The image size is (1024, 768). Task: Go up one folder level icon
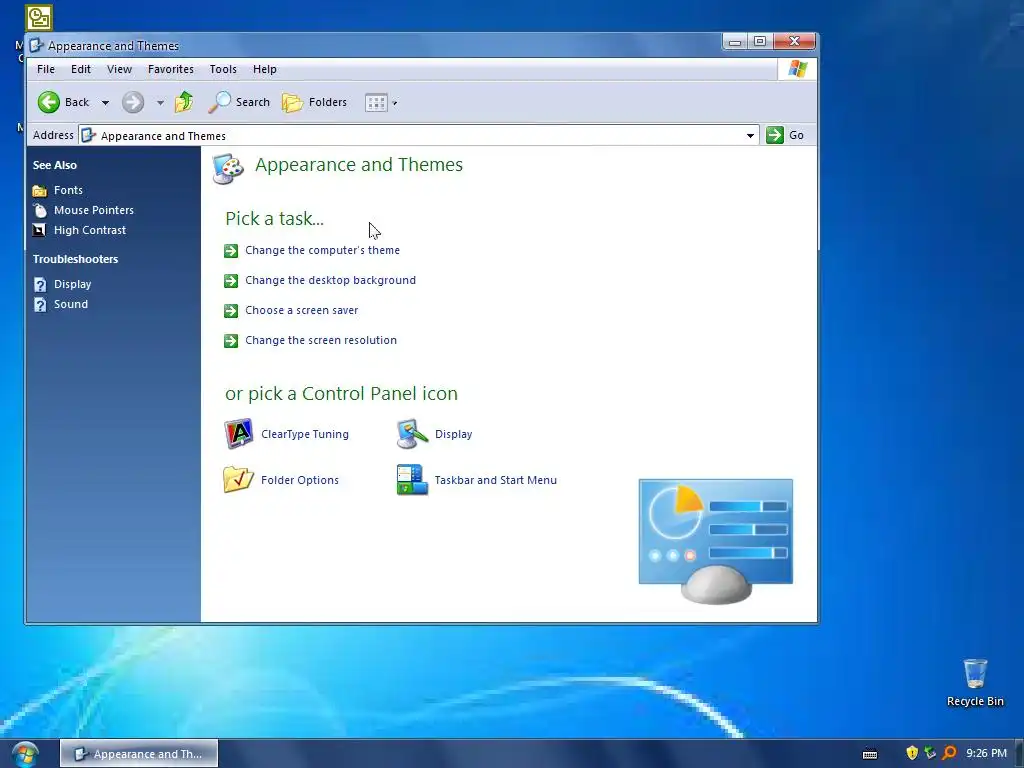(x=184, y=102)
